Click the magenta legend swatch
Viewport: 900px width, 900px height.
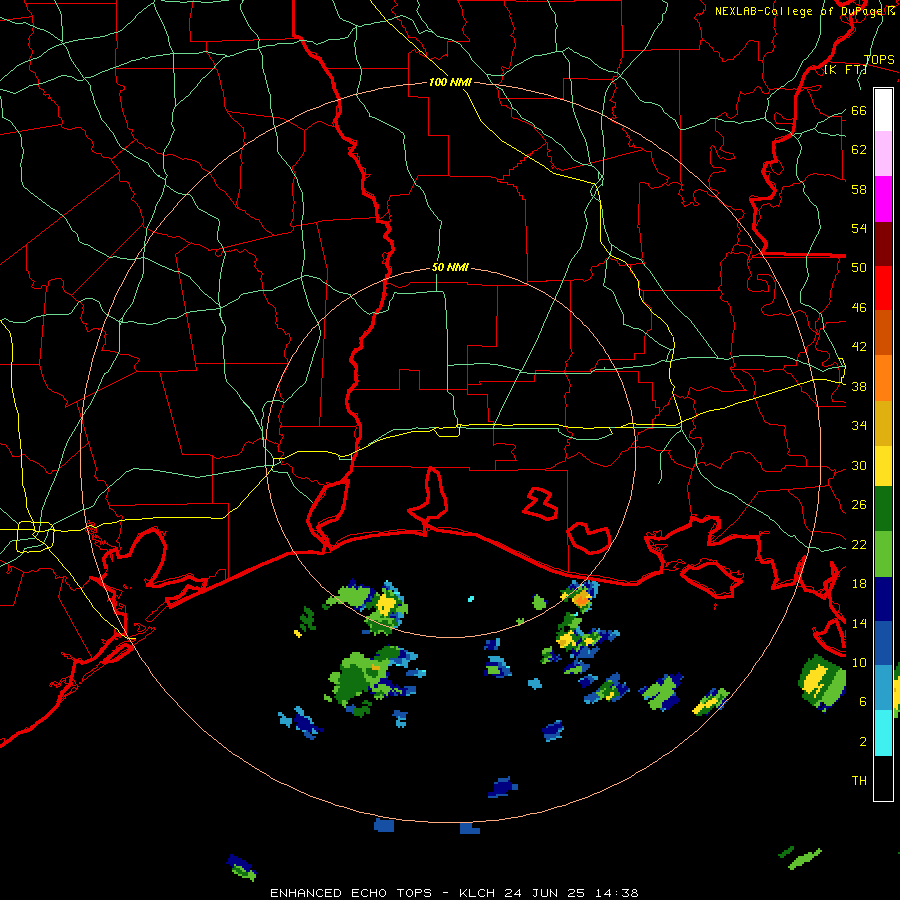883,199
